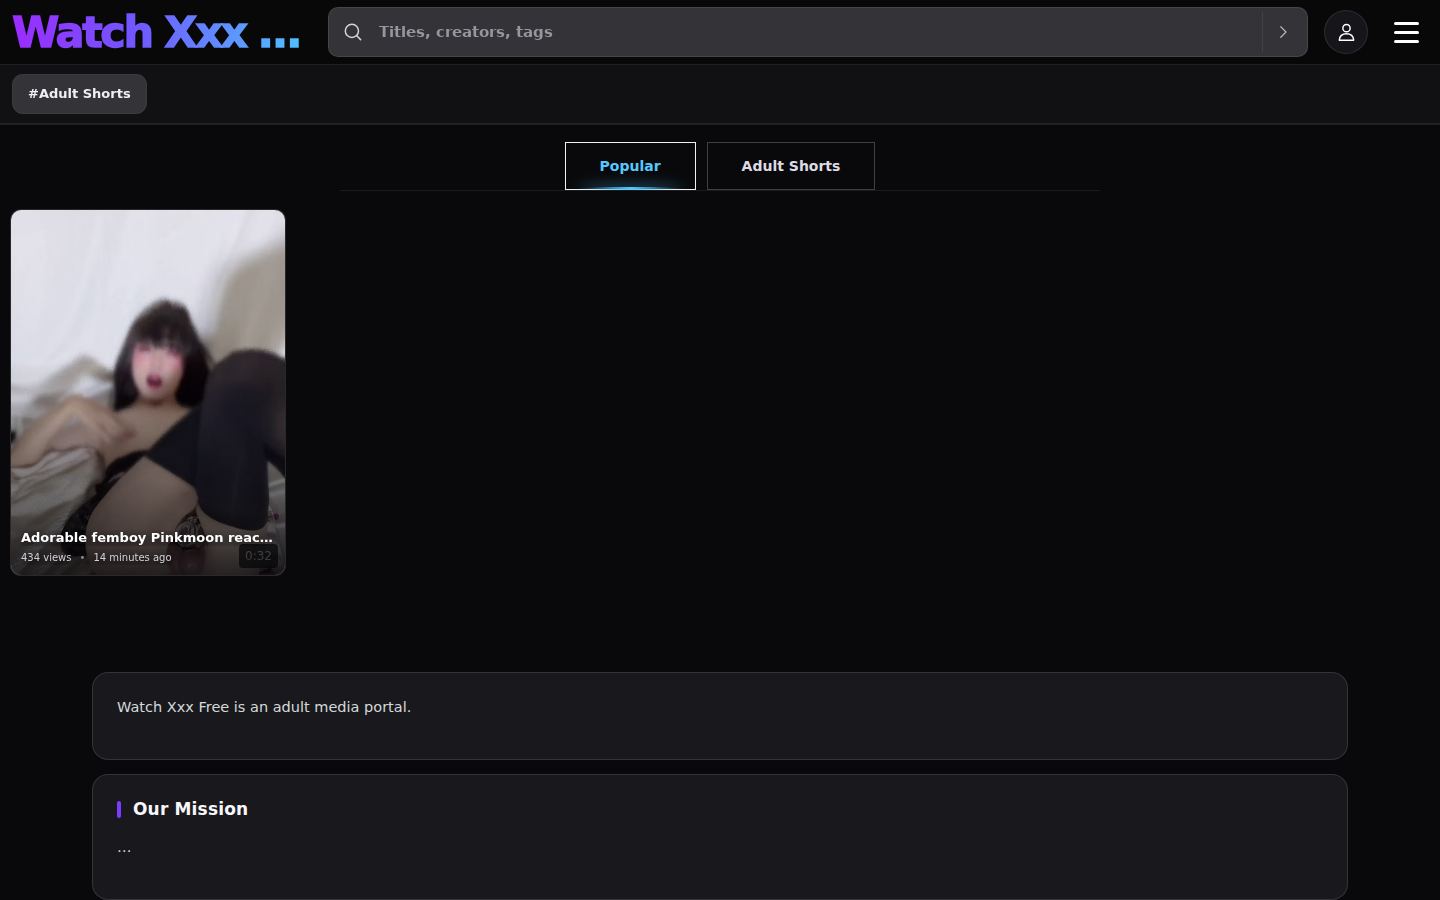Image resolution: width=1440 pixels, height=900 pixels.
Task: Open the Pinkmoon video thumbnail
Action: coord(148,392)
